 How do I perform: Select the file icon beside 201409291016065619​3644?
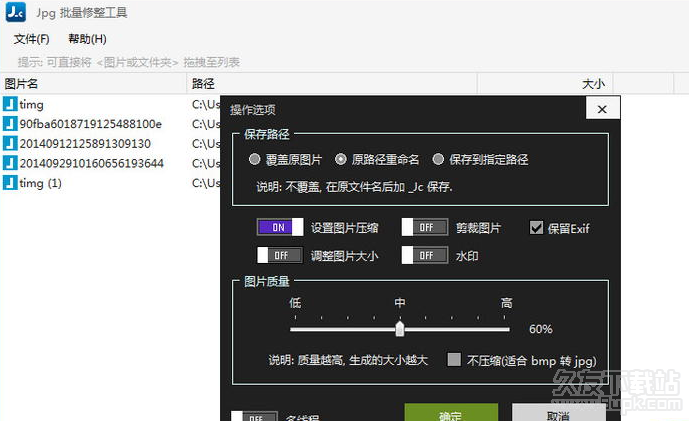tap(10, 163)
